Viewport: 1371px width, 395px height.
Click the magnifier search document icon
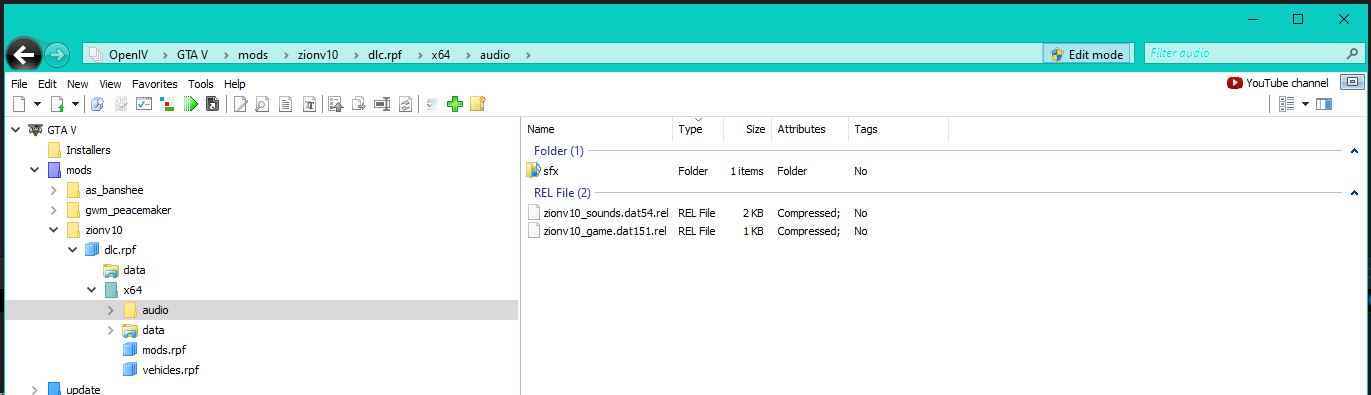[x=262, y=104]
